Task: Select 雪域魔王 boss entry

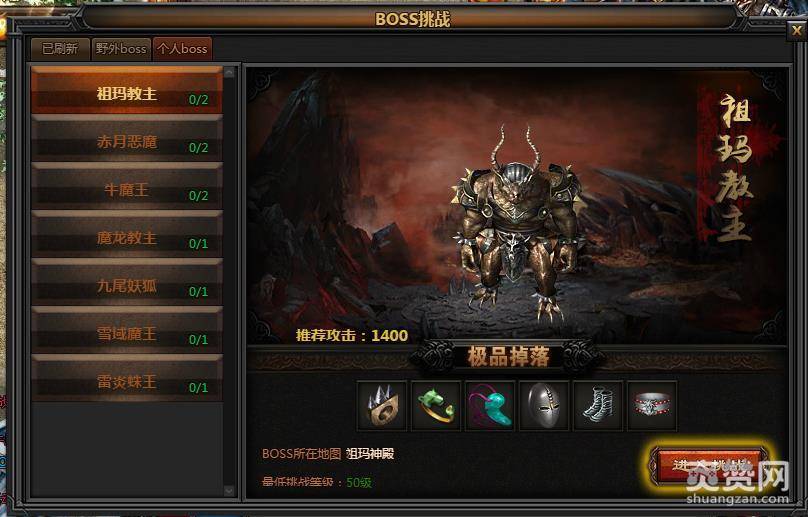Action: pos(127,329)
